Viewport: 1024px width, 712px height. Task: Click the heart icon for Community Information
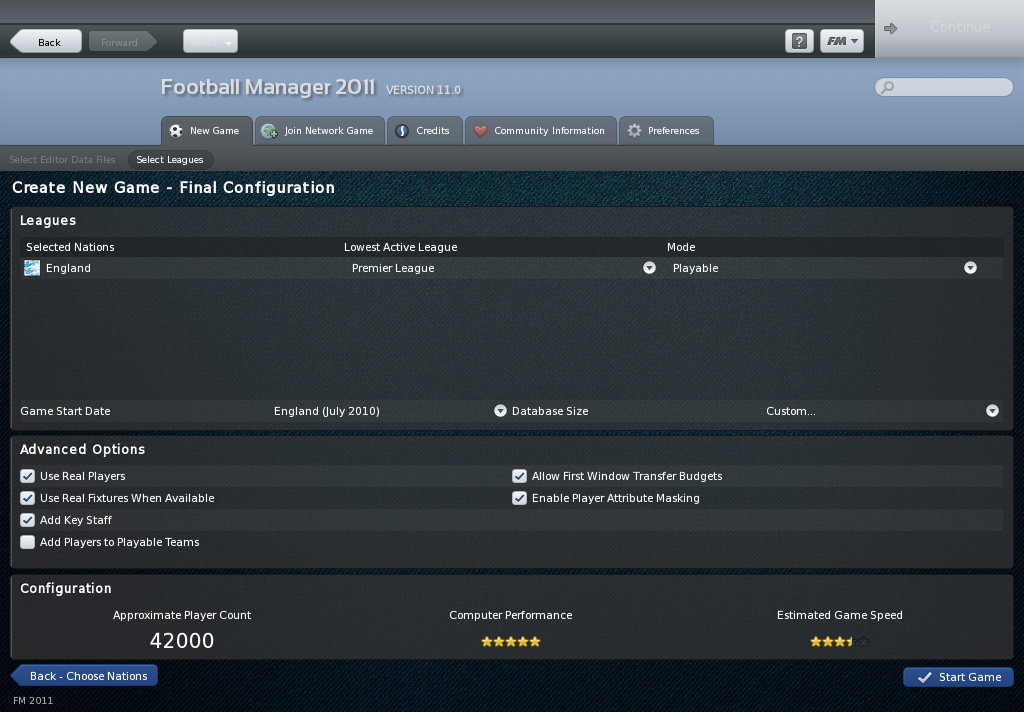[480, 131]
